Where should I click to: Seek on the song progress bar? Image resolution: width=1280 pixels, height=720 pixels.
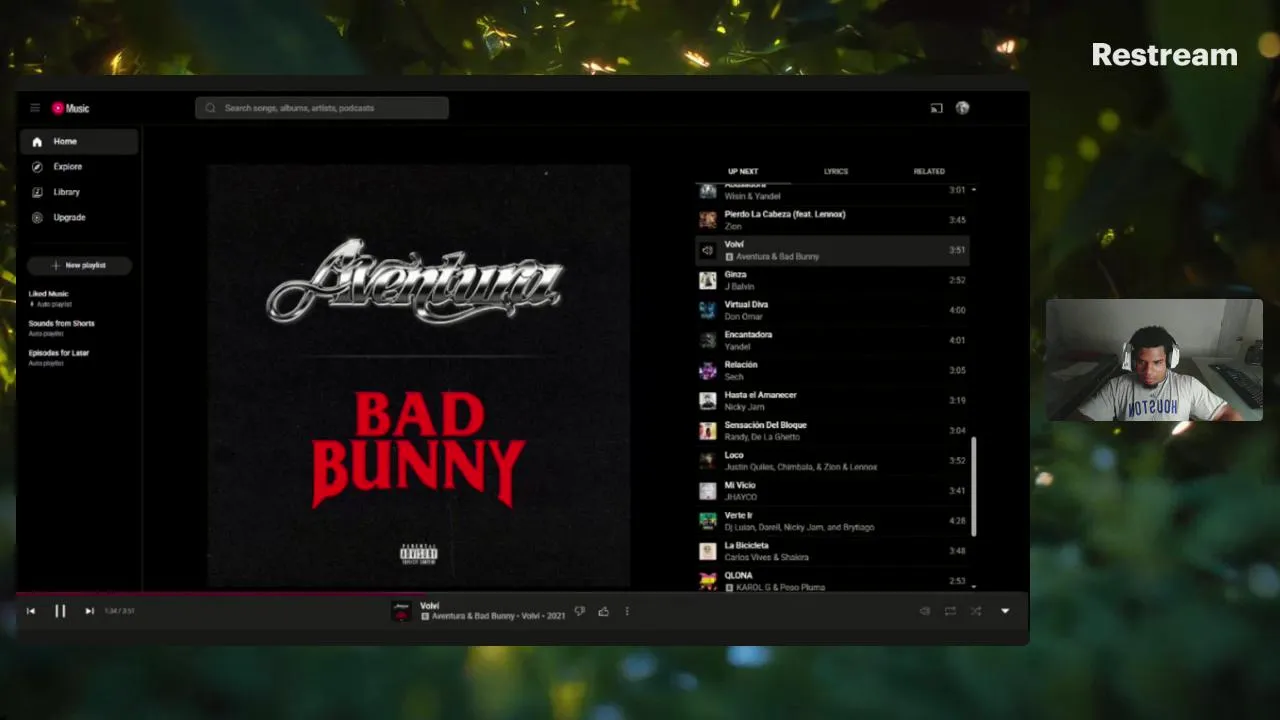[522, 593]
